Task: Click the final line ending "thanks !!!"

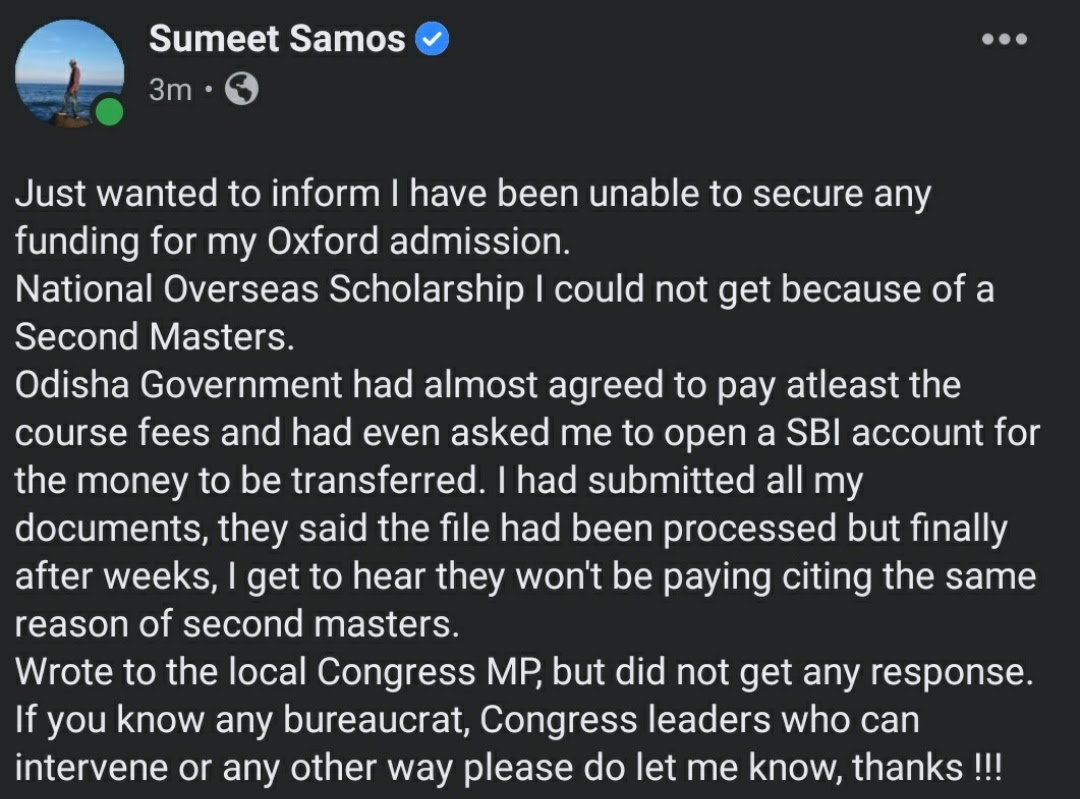Action: click(508, 768)
